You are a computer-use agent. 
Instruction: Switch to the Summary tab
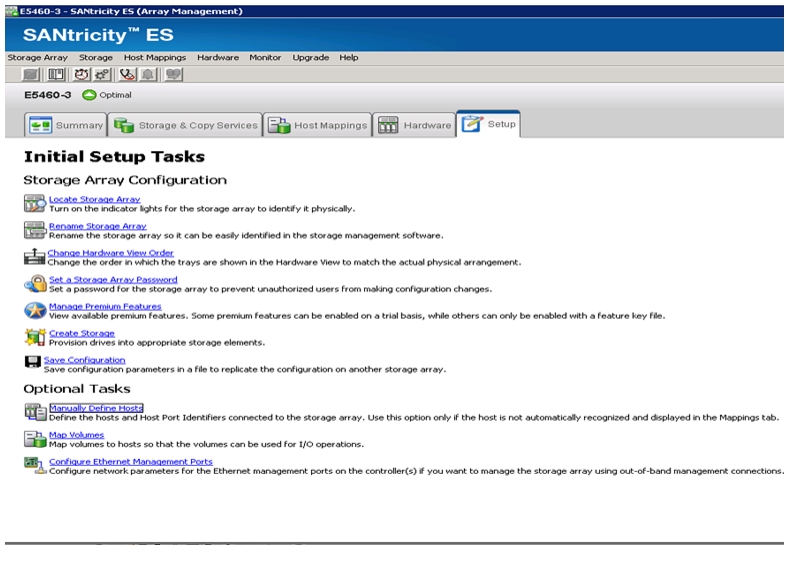(66, 125)
